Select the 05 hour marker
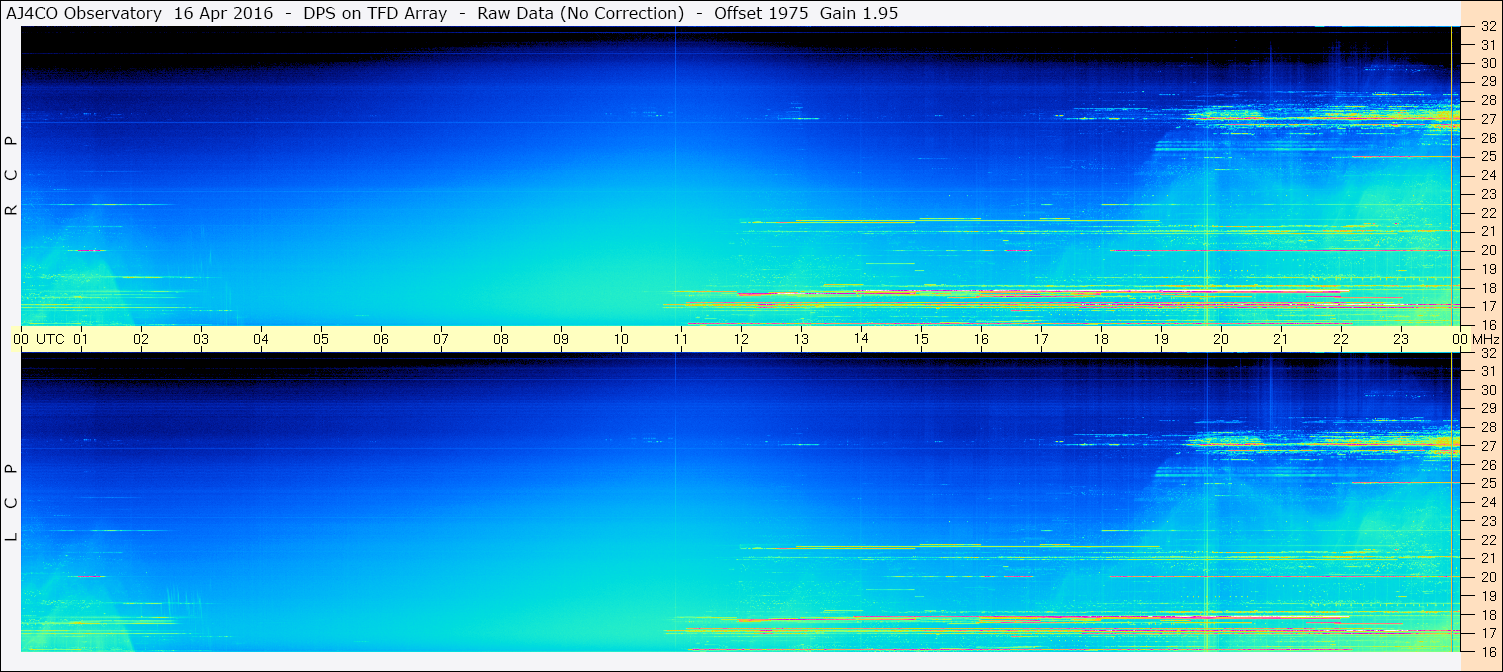The height and width of the screenshot is (672, 1503). click(x=321, y=339)
